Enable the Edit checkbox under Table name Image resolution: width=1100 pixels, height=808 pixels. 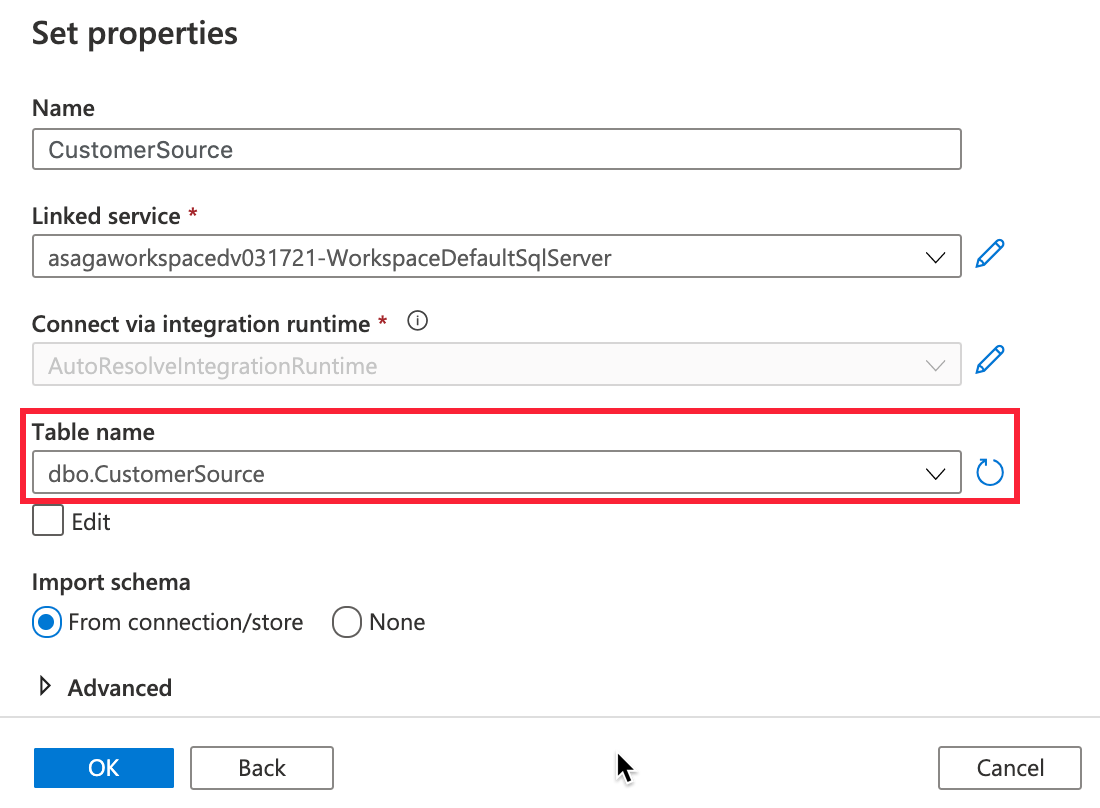[48, 521]
